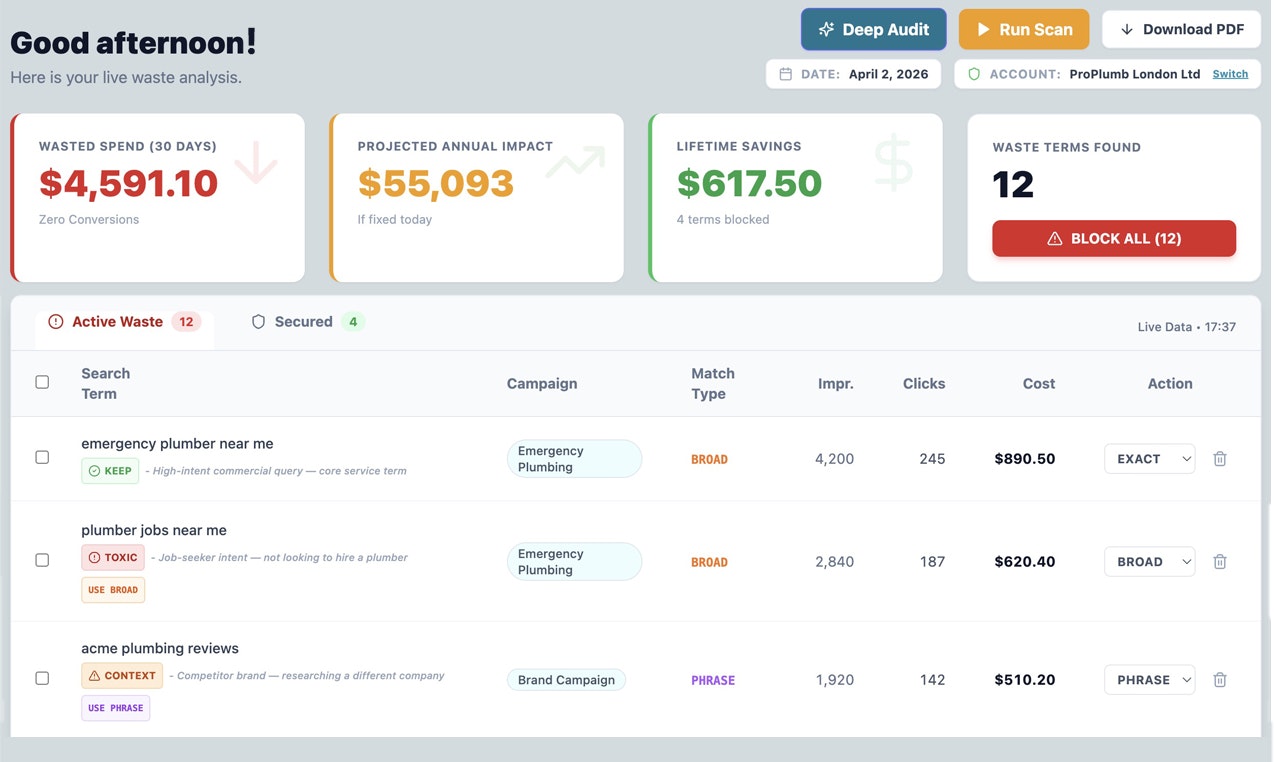Click the Live Data 17:37 timestamp
The image size is (1274, 762).
[1187, 327]
